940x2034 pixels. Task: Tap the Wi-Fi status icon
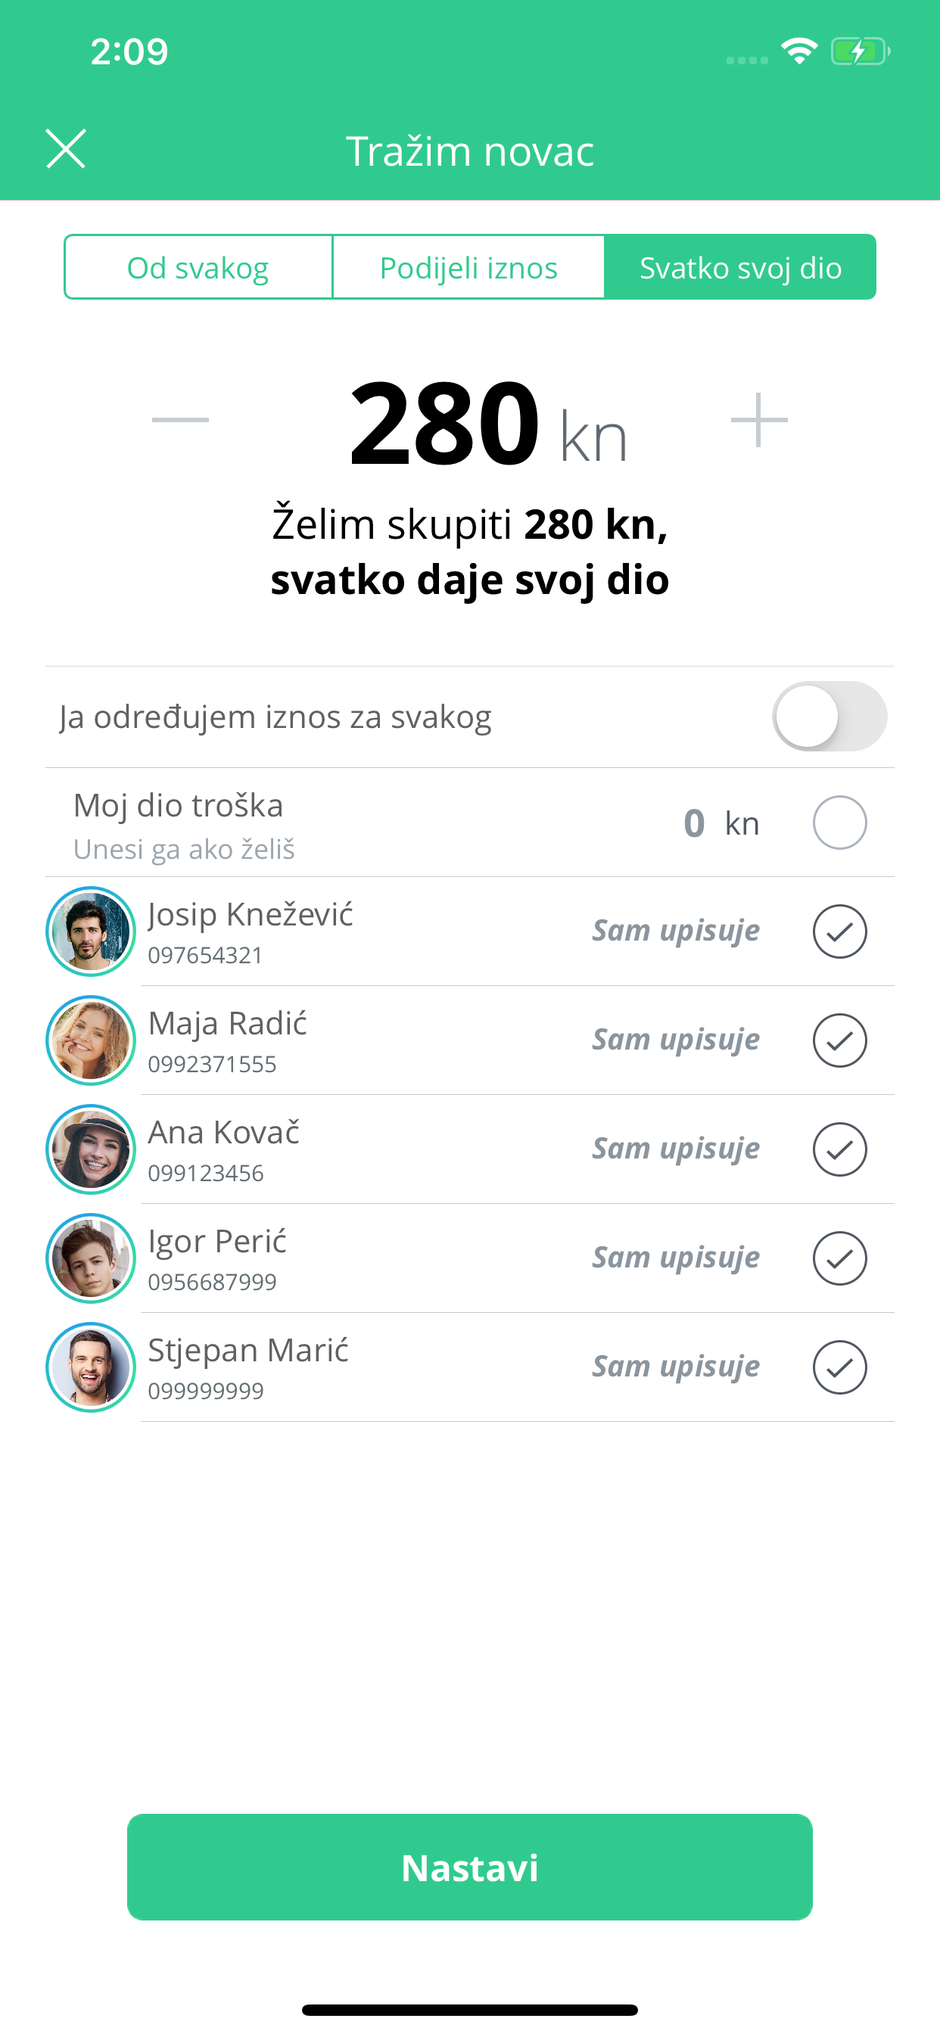pyautogui.click(x=799, y=51)
